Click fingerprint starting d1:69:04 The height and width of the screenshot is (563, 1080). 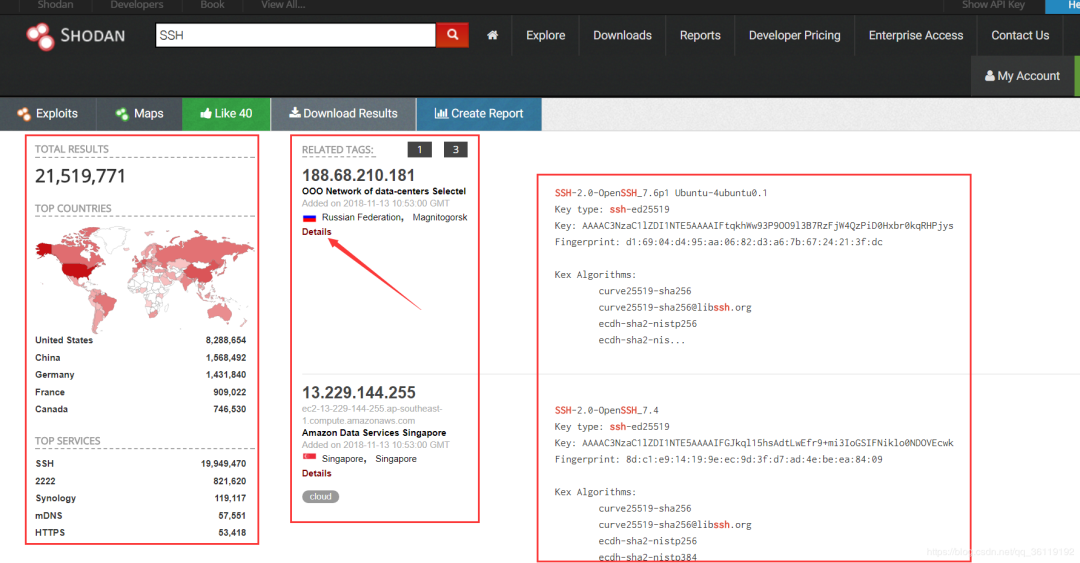click(718, 242)
